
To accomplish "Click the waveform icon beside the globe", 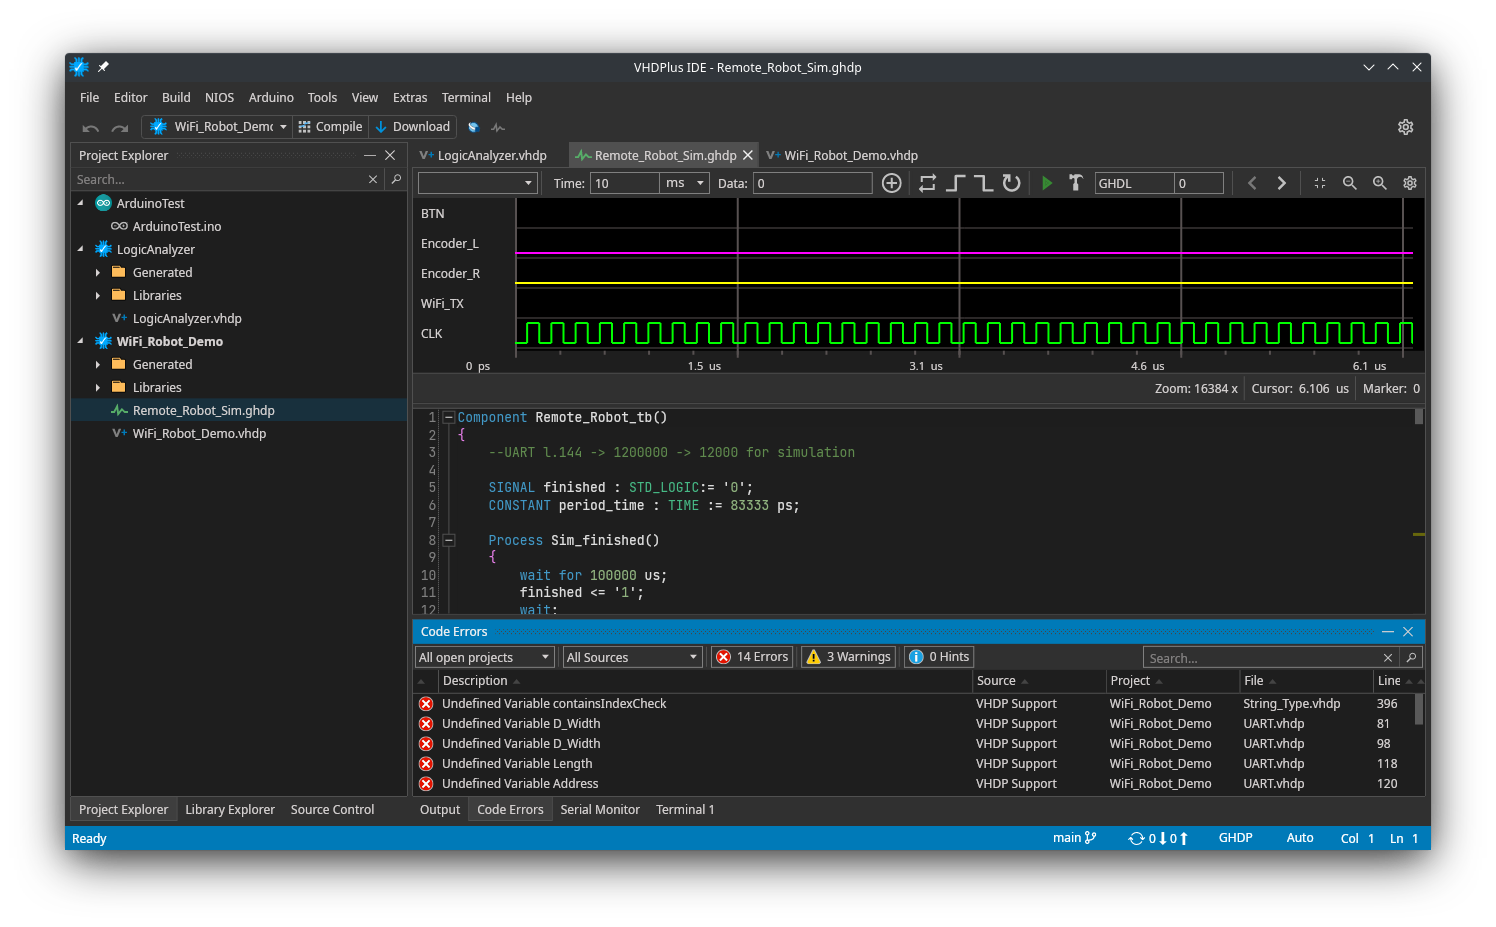I will 498,127.
